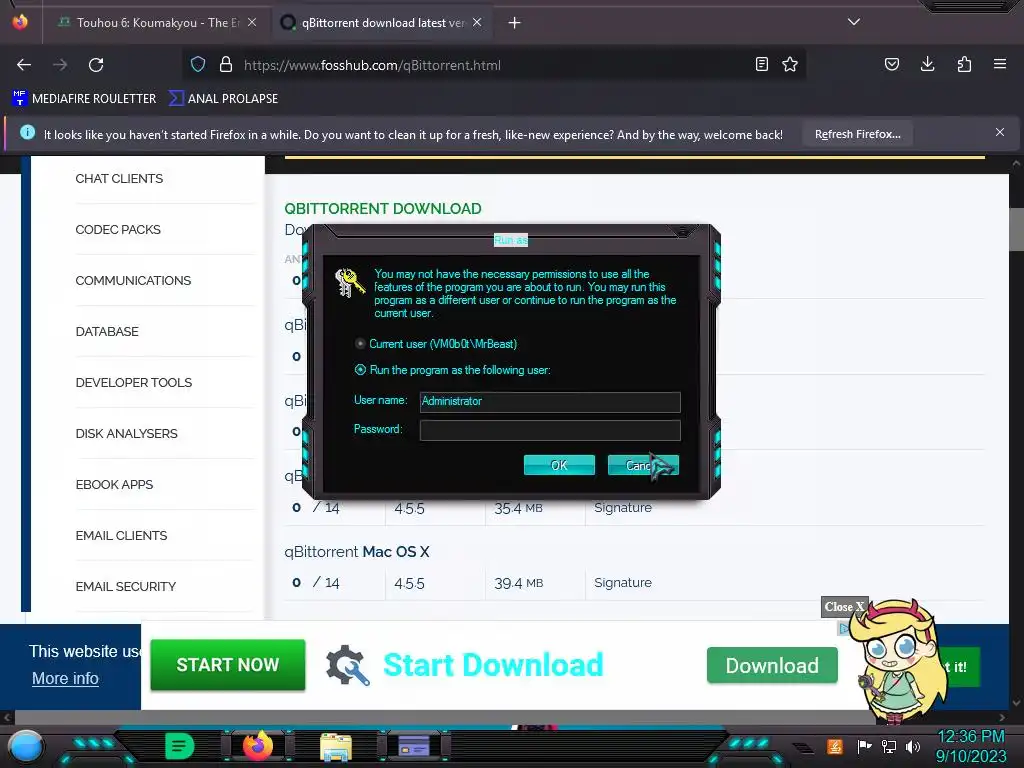Open the DEVELOPER TOOLS category

click(133, 383)
